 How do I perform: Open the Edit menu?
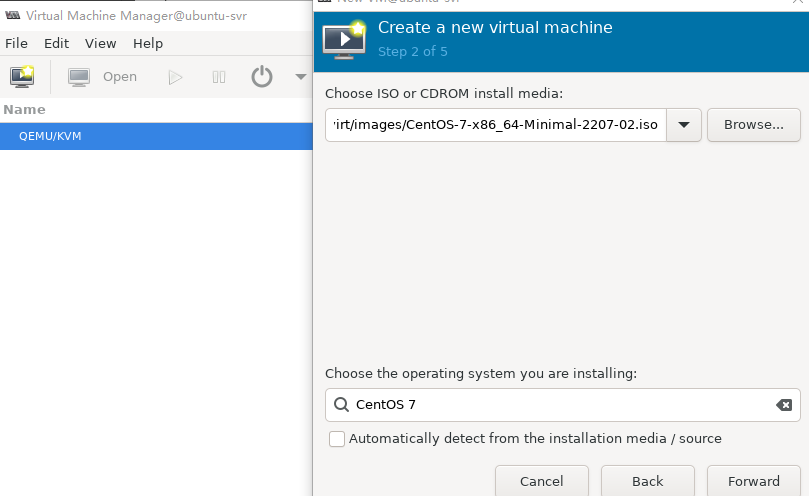[x=57, y=44]
